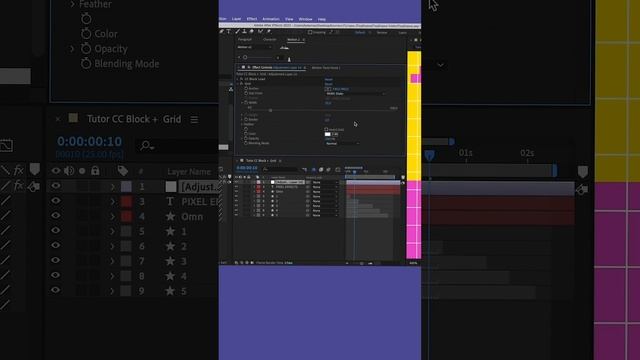Image resolution: width=640 pixels, height=360 pixels.
Task: Open the Width Slider dropdown in center window
Action: click(355, 93)
